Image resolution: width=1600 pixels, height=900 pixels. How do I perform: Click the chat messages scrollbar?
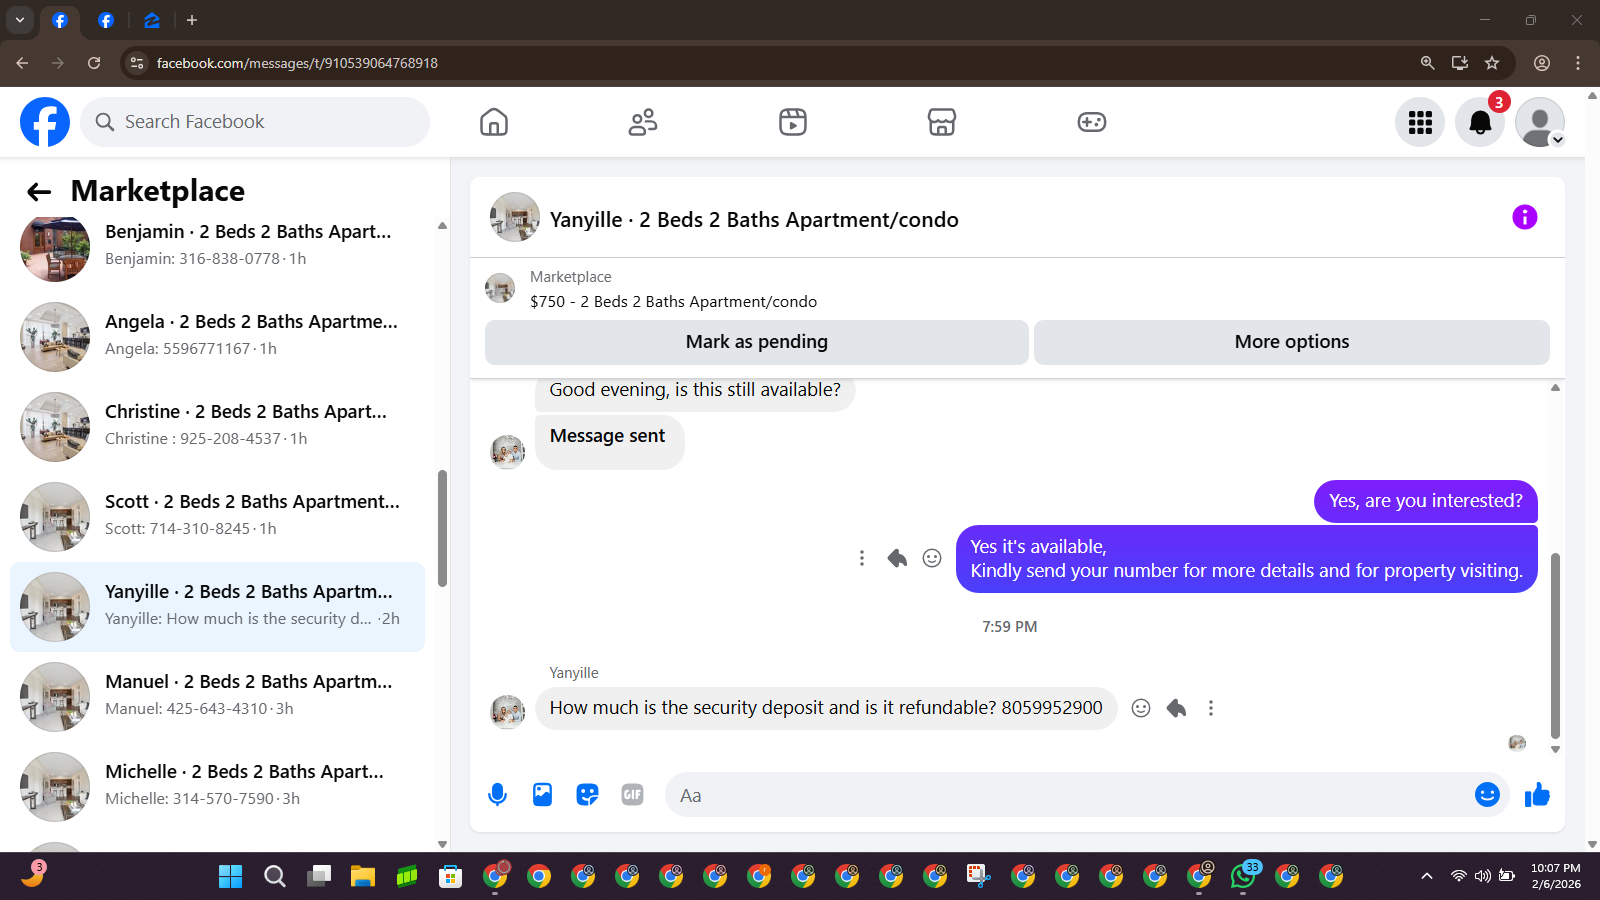pos(1555,645)
